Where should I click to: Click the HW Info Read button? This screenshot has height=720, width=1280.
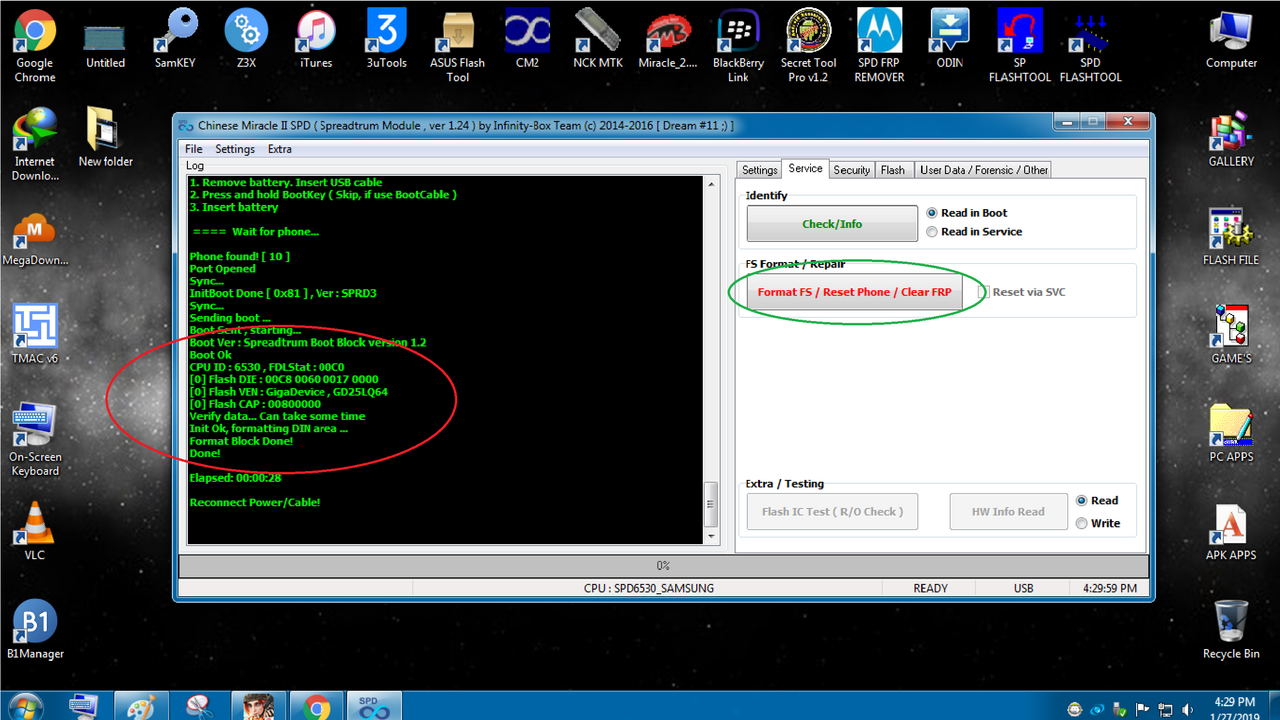pos(1008,512)
